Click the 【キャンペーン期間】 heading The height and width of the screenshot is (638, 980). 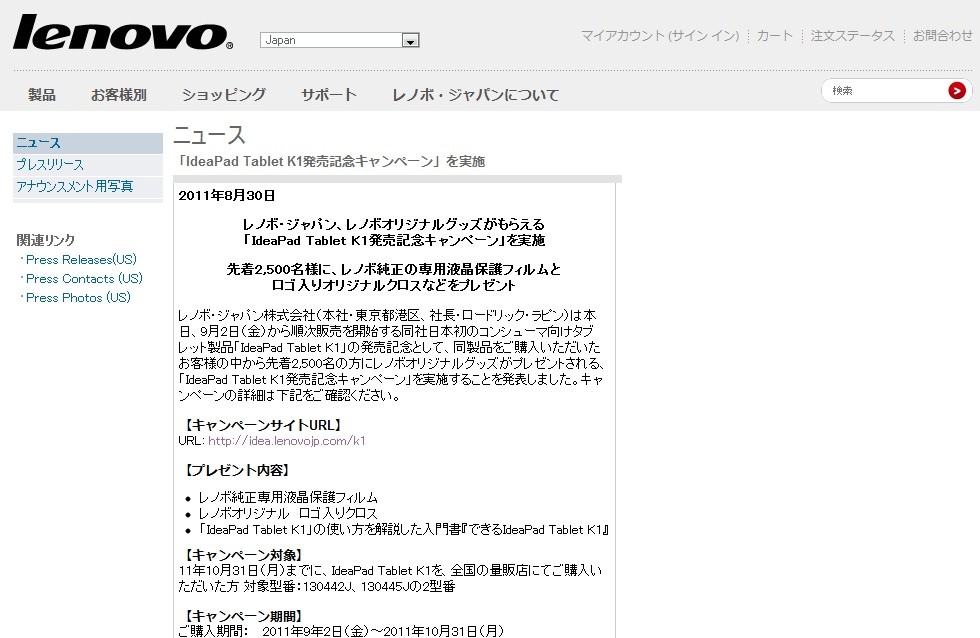pos(244,616)
